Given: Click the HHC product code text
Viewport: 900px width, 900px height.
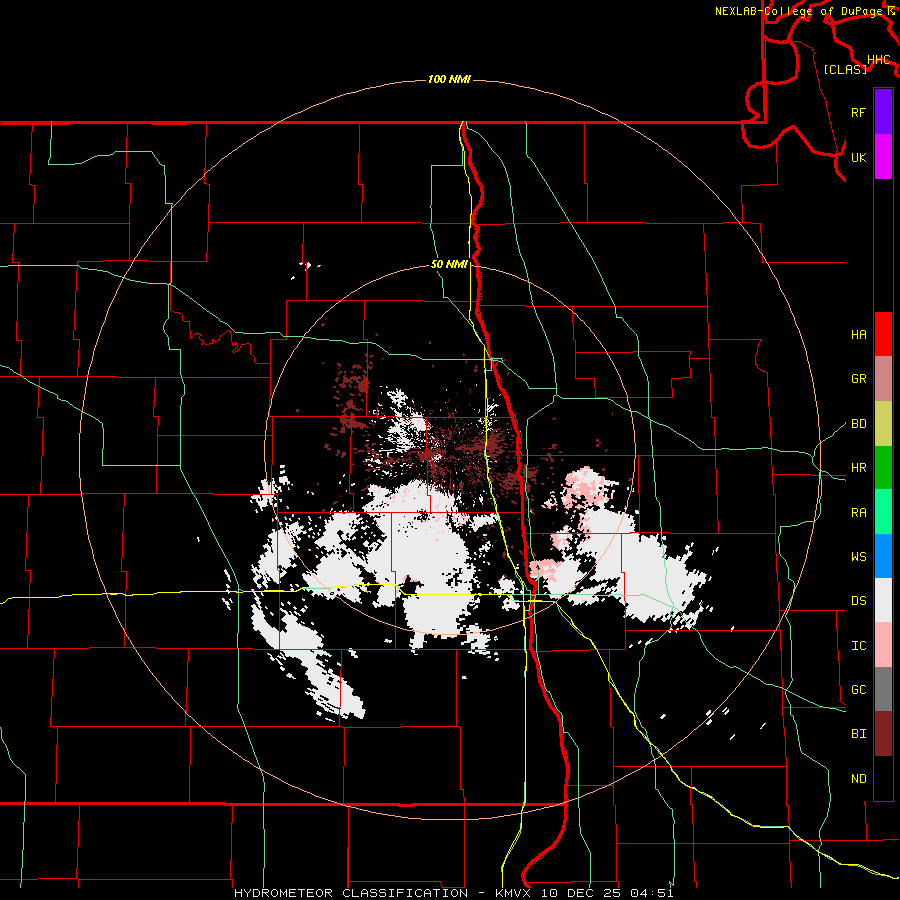Looking at the screenshot, I should 879,59.
